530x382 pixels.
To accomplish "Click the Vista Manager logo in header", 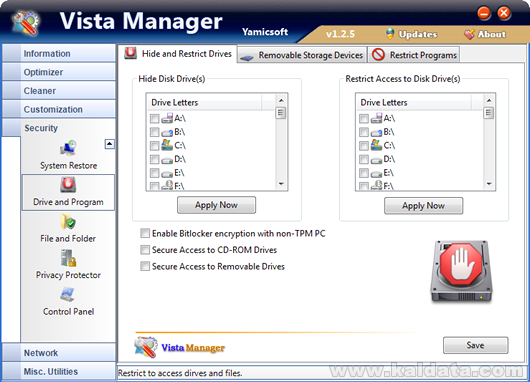I will point(26,23).
